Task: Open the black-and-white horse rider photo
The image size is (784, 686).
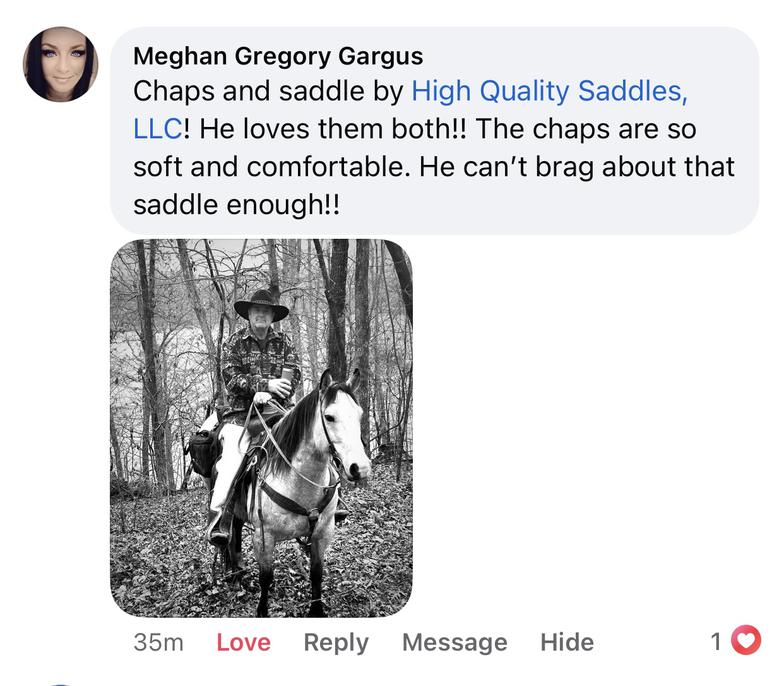Action: tap(261, 428)
